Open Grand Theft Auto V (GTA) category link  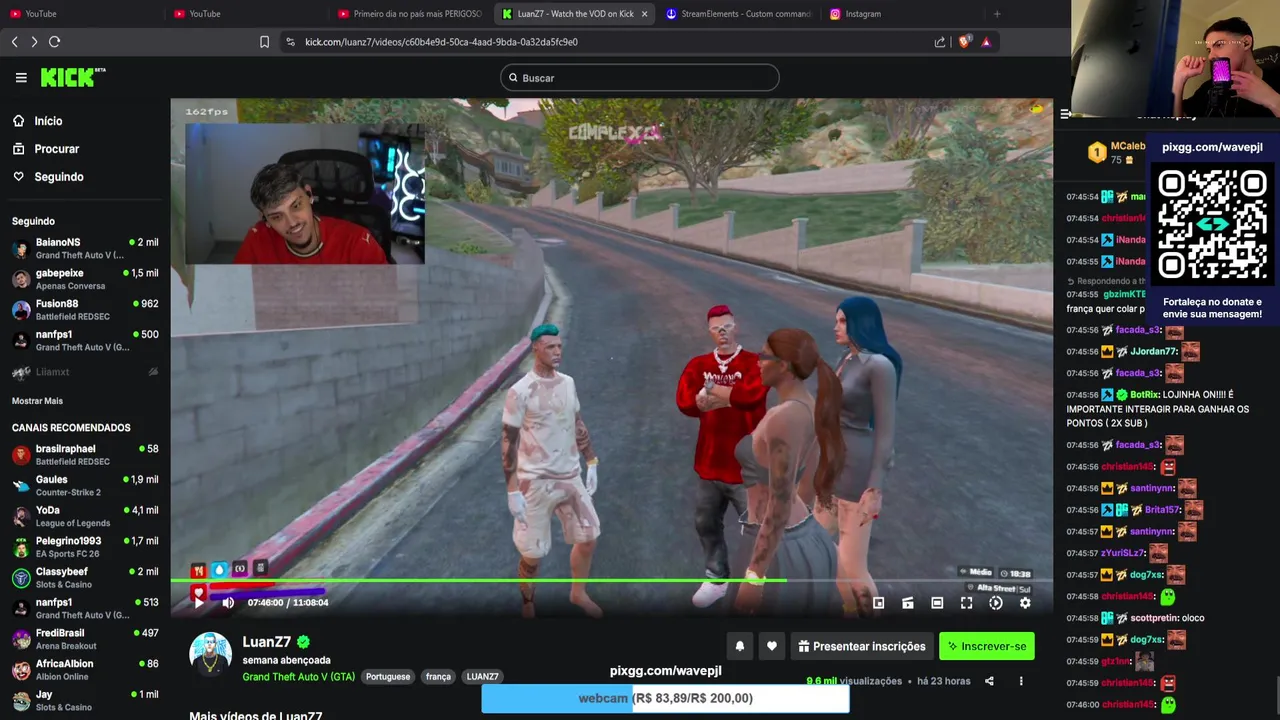click(298, 677)
